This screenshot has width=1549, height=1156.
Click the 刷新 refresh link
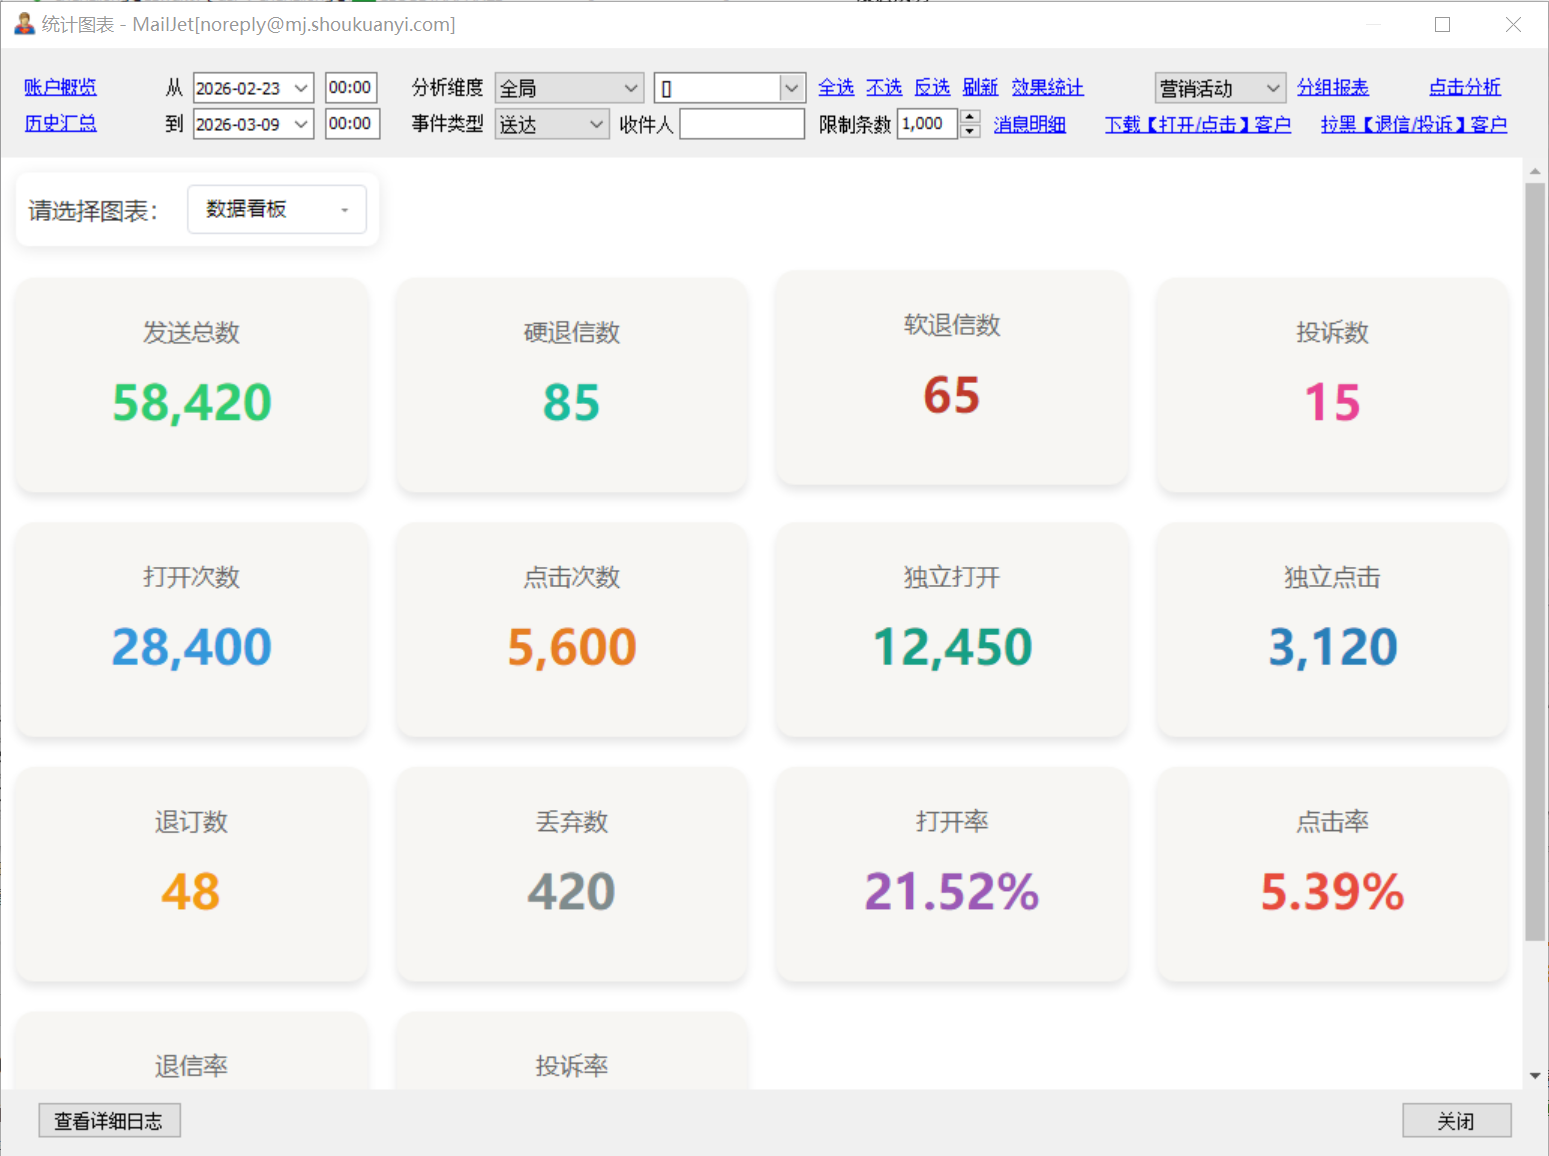tap(980, 88)
